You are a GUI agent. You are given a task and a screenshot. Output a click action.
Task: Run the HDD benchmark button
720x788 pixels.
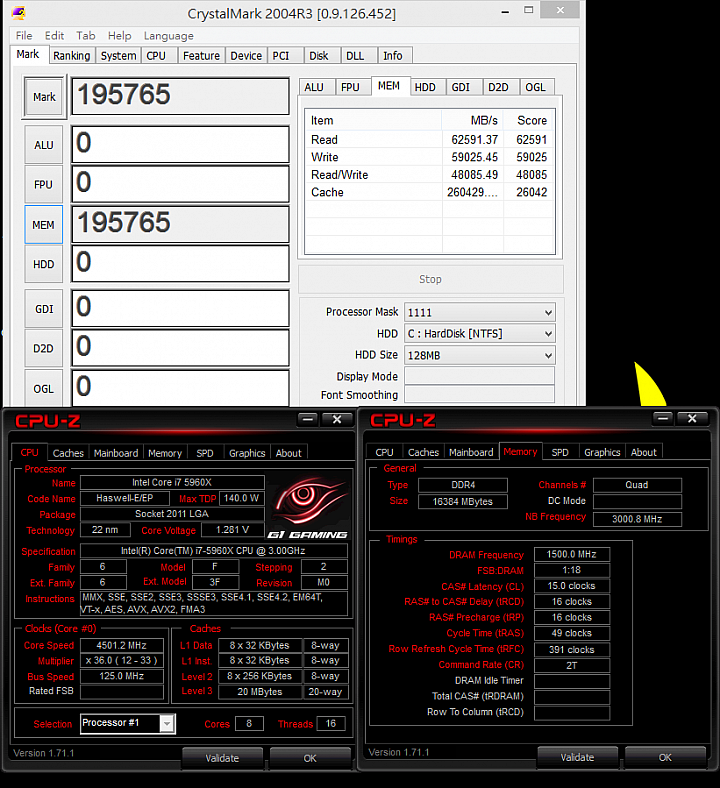(44, 264)
